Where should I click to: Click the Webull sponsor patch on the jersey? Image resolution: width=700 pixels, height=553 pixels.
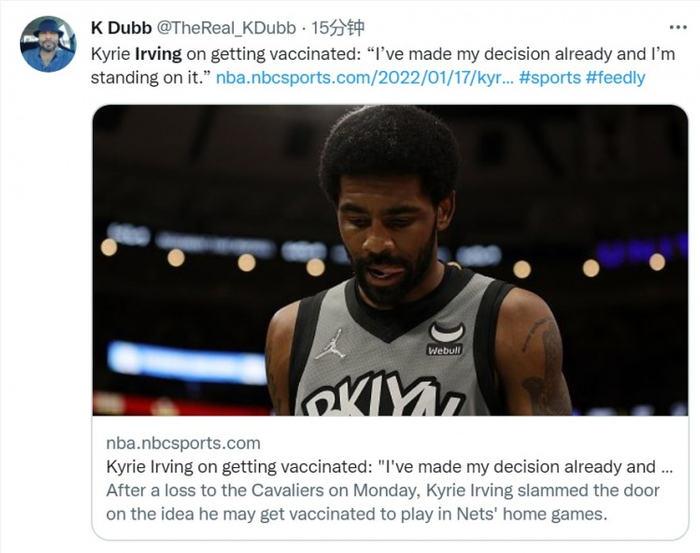(444, 338)
